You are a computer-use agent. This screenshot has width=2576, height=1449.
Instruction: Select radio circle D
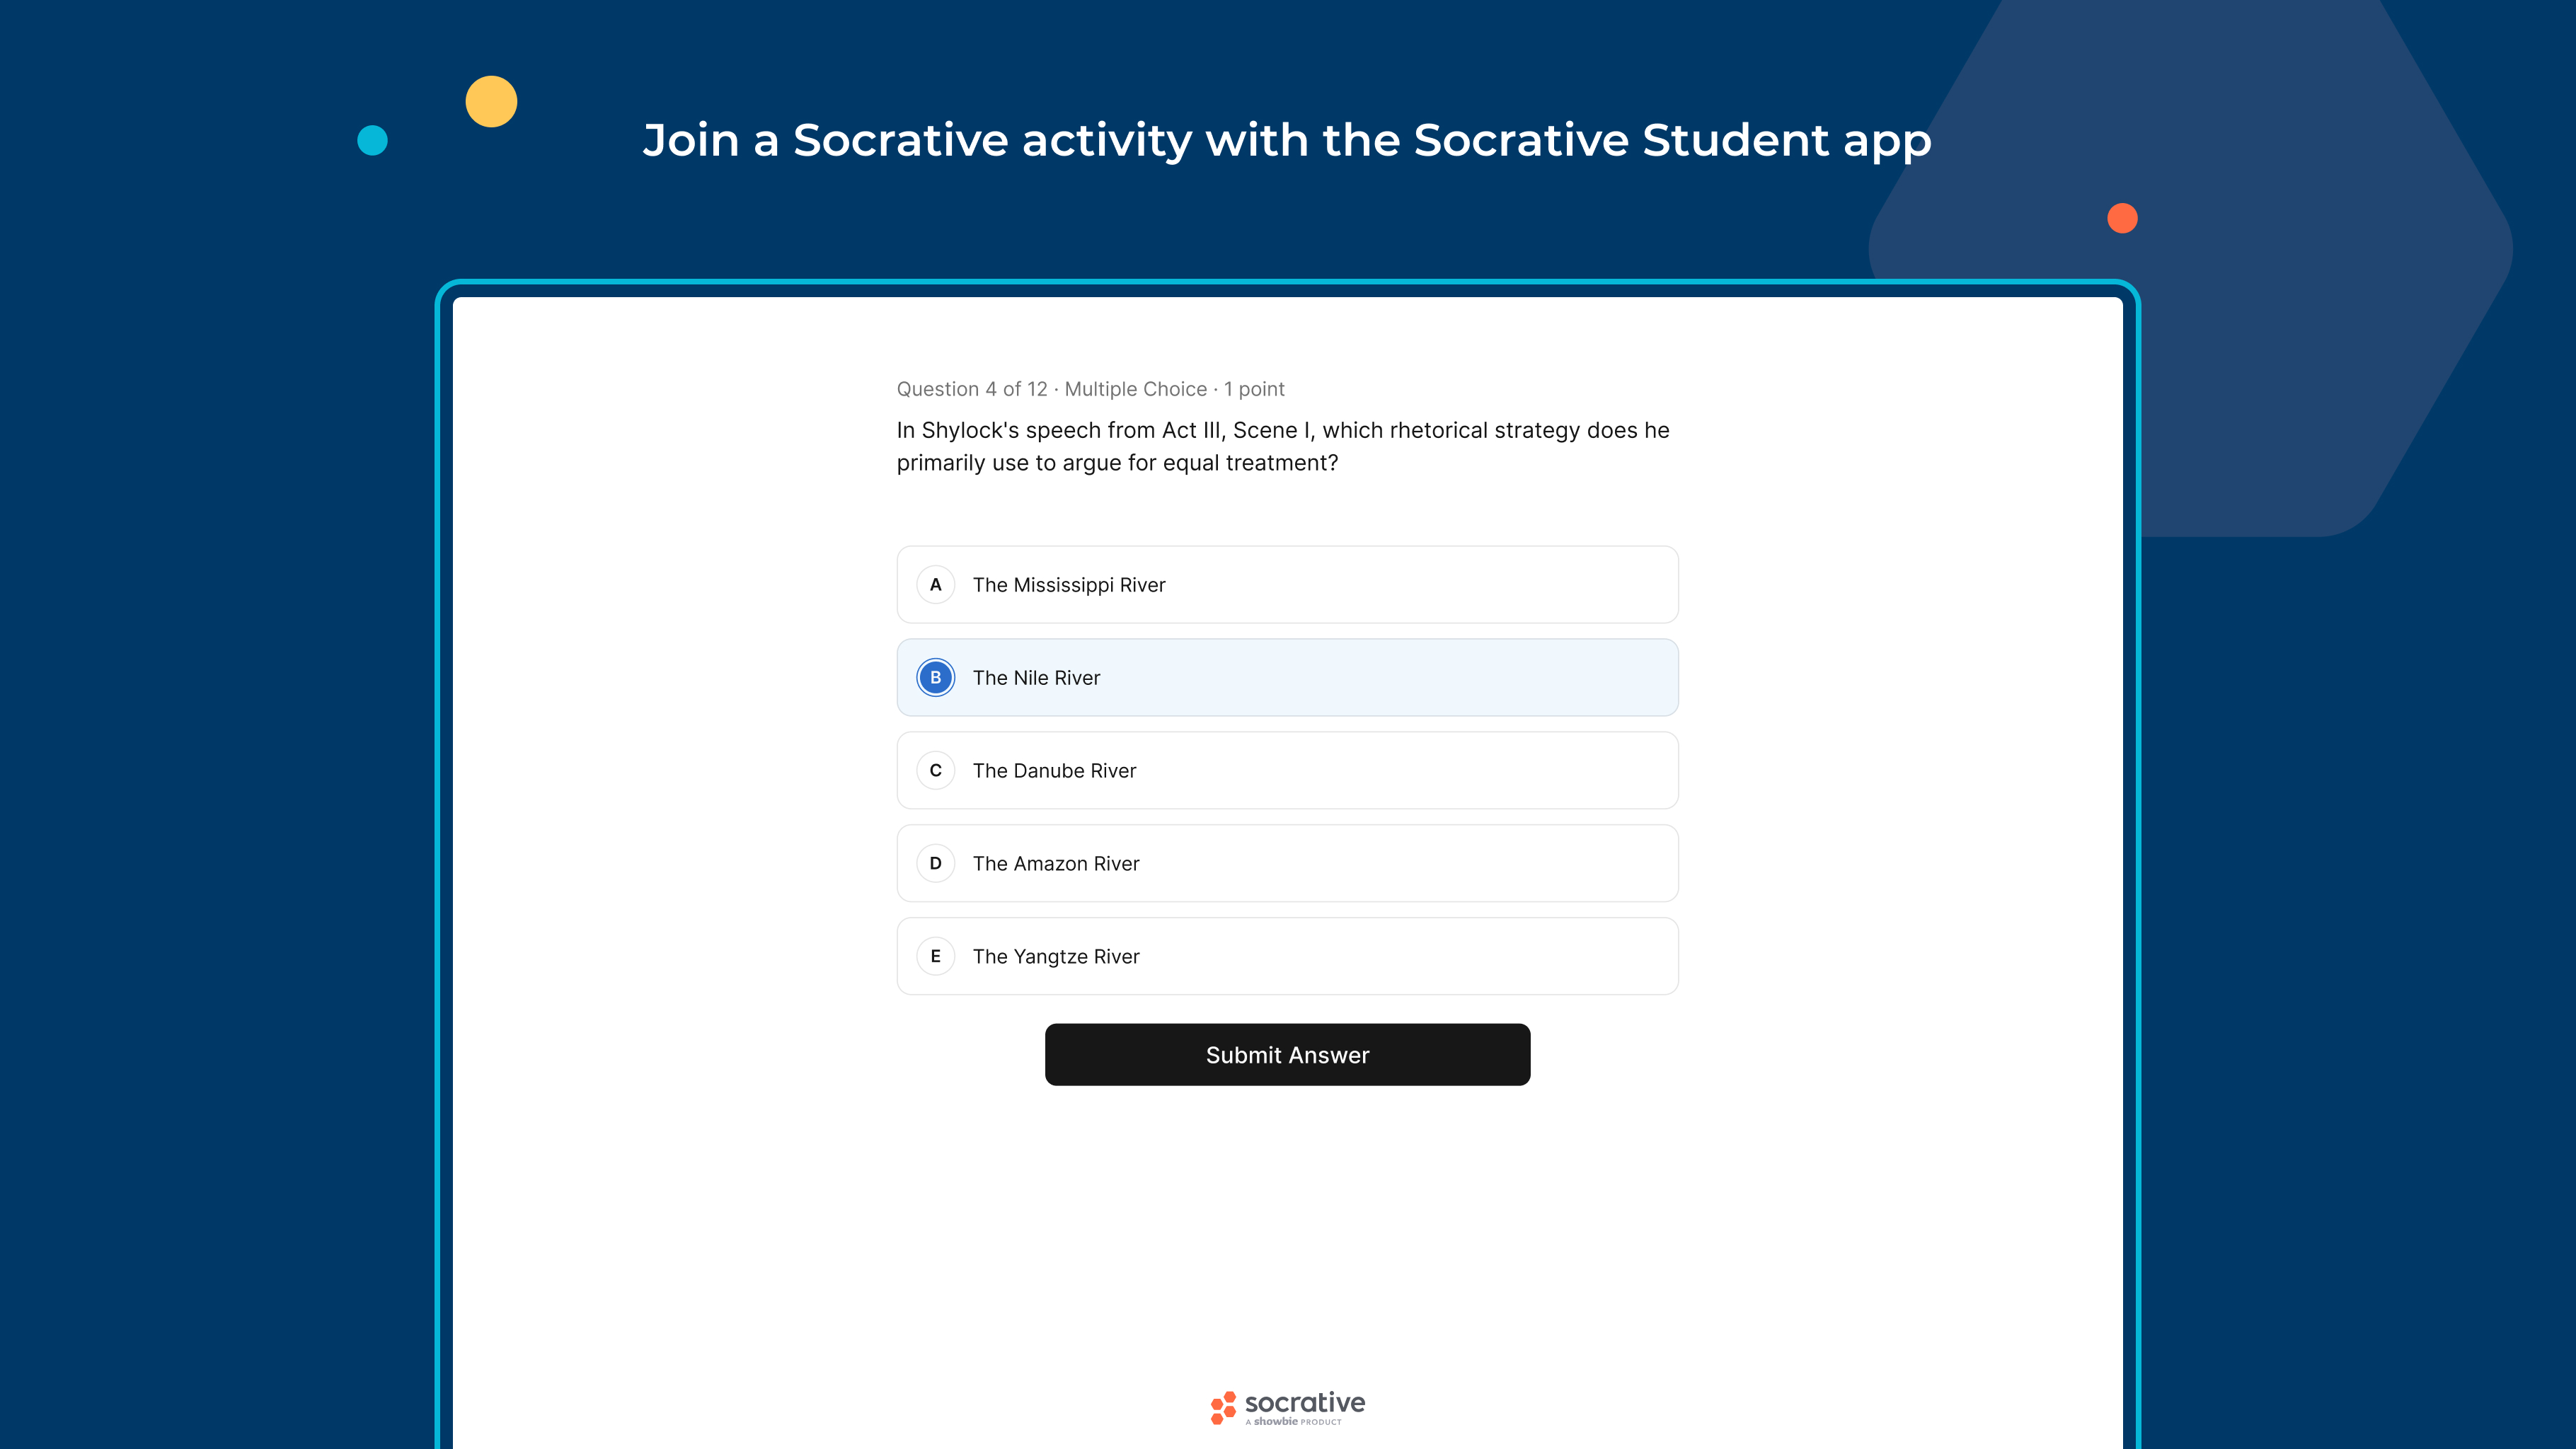[x=935, y=864]
